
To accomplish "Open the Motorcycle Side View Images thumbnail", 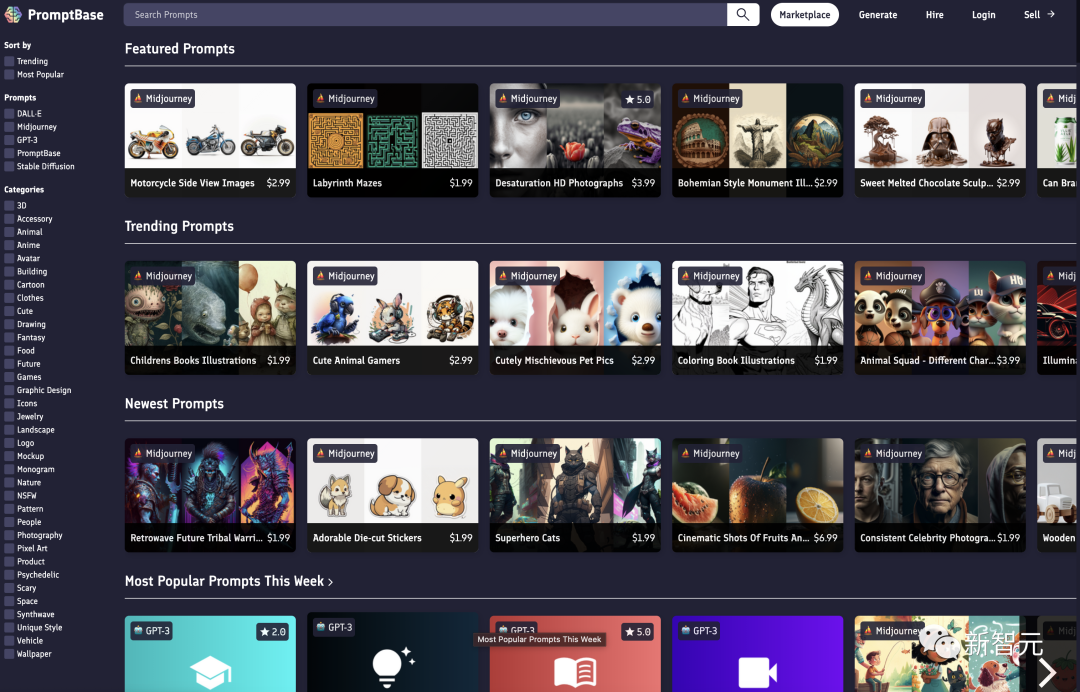I will click(210, 126).
